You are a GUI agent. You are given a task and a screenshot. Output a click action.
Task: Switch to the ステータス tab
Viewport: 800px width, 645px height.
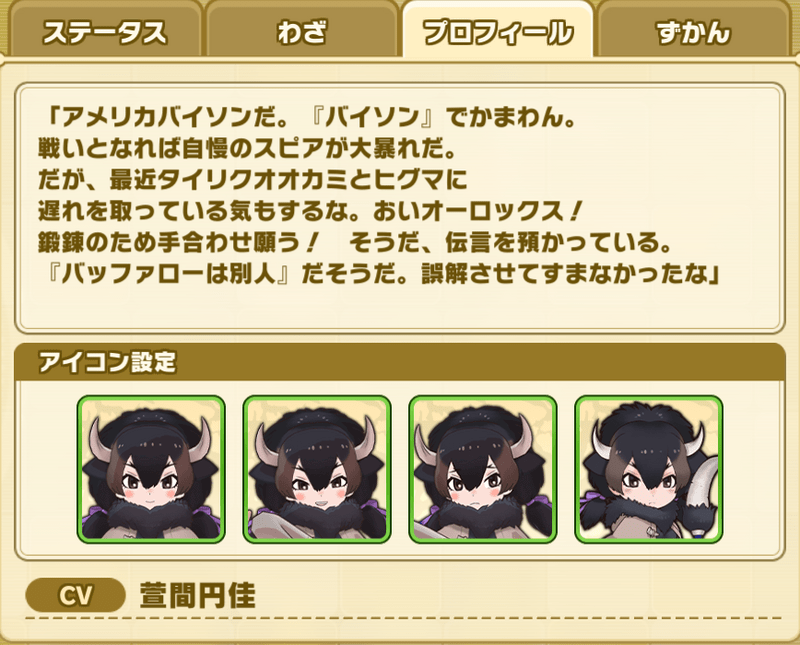tap(106, 32)
